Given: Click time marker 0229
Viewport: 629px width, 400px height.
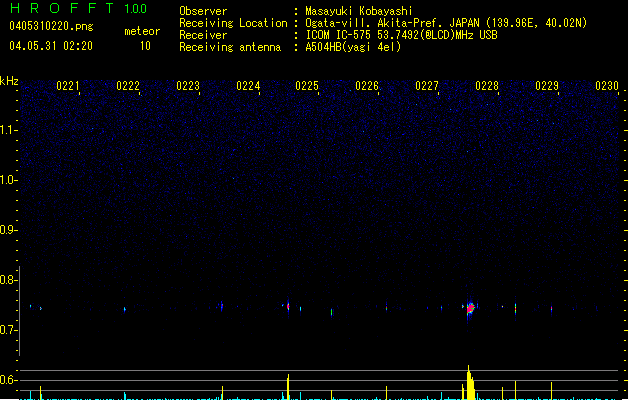Looking at the screenshot, I should coord(547,86).
